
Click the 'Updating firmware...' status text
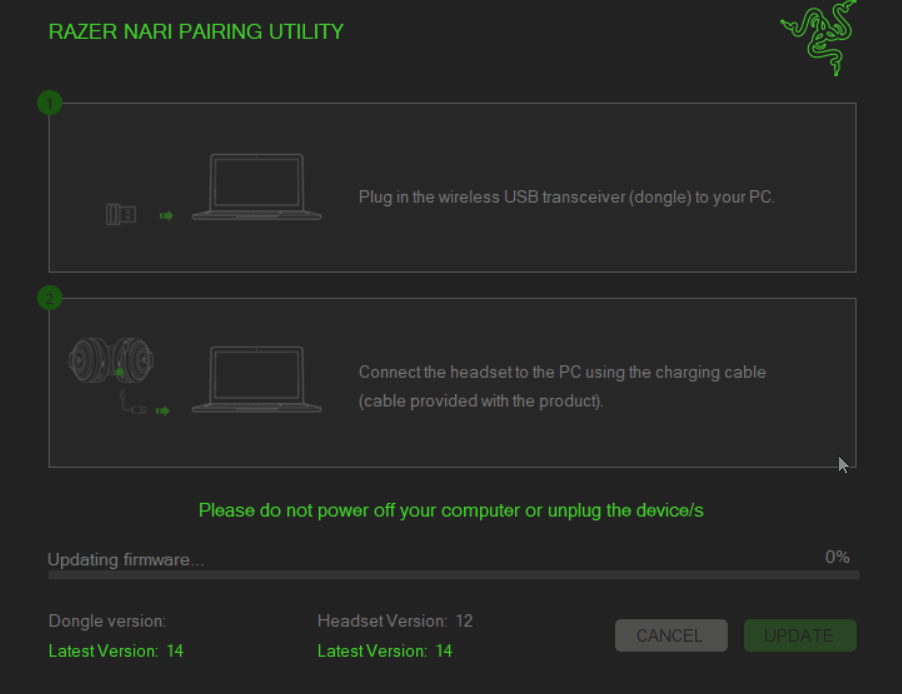click(x=126, y=559)
